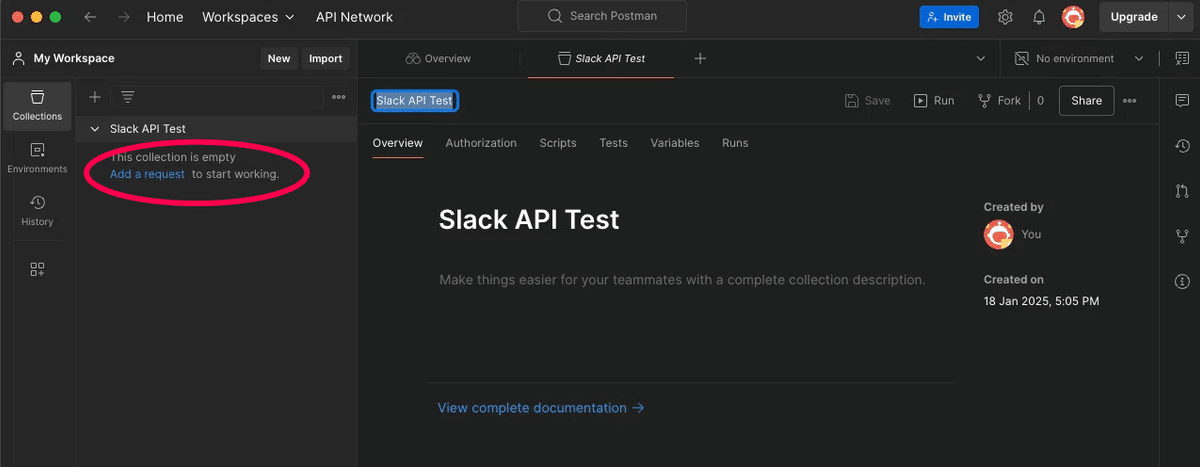
Task: Click the Created by avatar labeled You
Action: [x=998, y=234]
